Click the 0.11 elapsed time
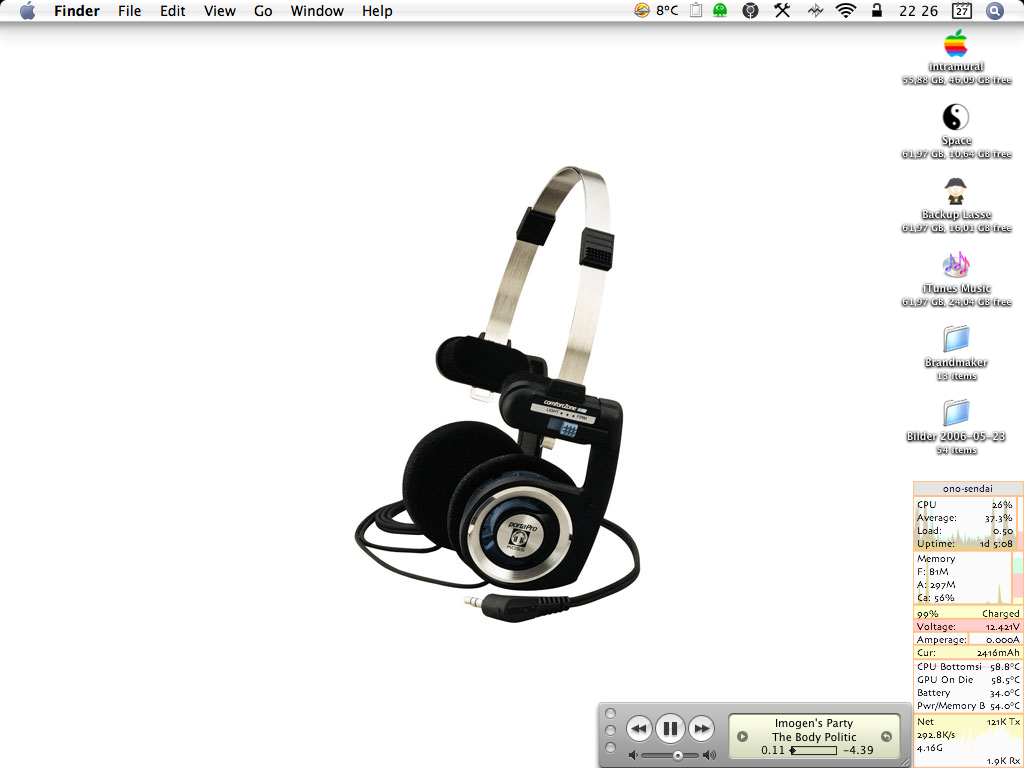 (773, 750)
